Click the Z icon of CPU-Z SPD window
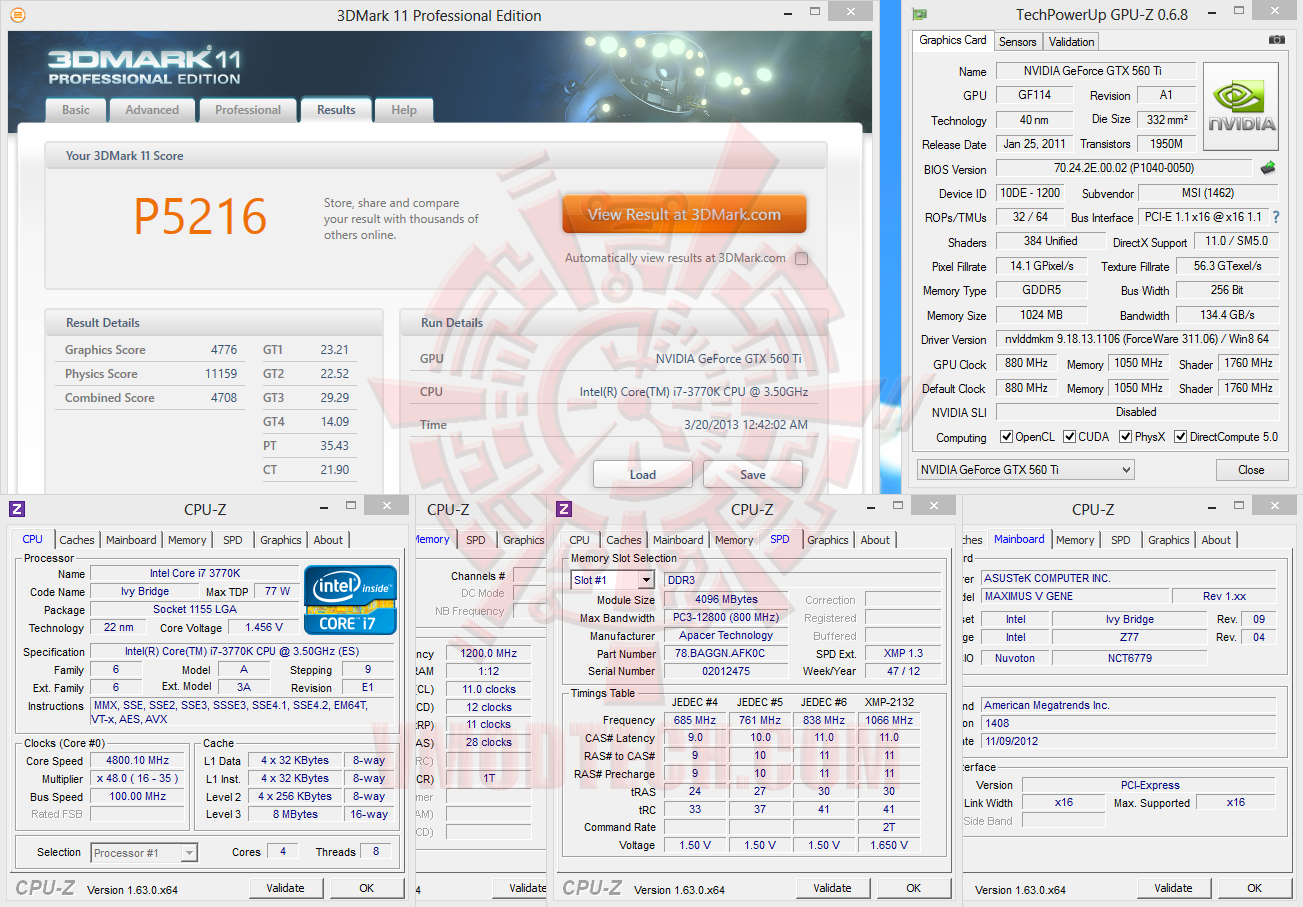The height and width of the screenshot is (907, 1303). point(564,509)
